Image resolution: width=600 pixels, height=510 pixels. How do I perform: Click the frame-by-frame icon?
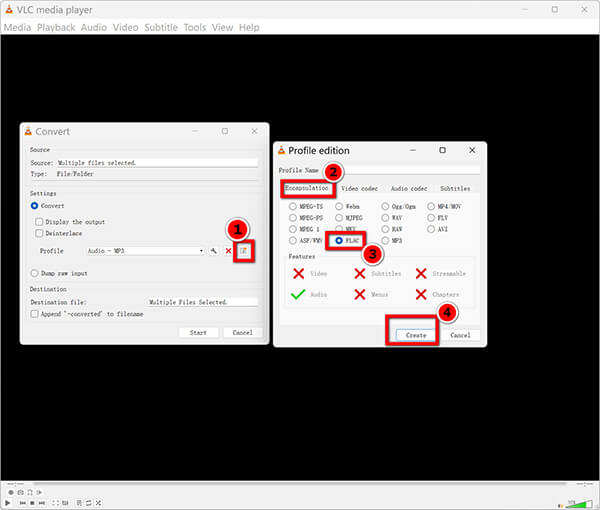[39, 492]
